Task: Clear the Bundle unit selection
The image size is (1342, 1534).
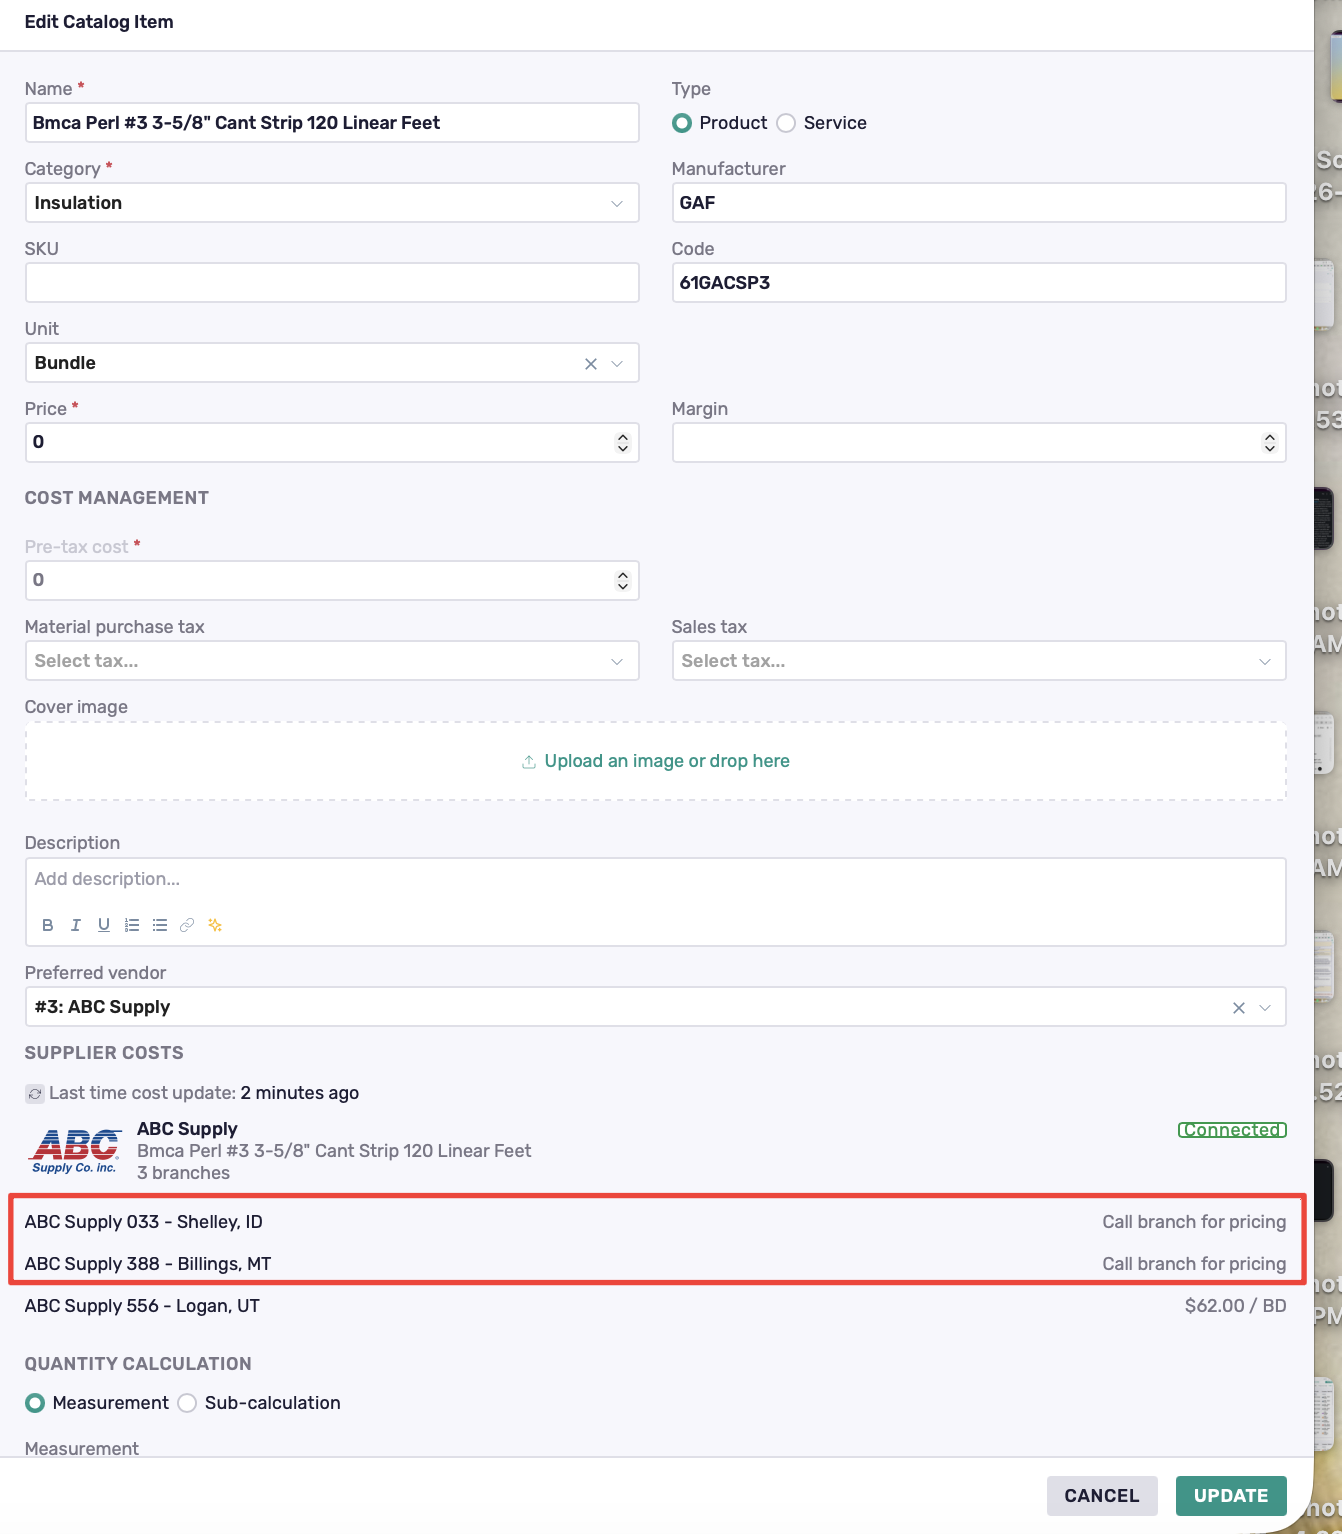Action: (x=591, y=364)
